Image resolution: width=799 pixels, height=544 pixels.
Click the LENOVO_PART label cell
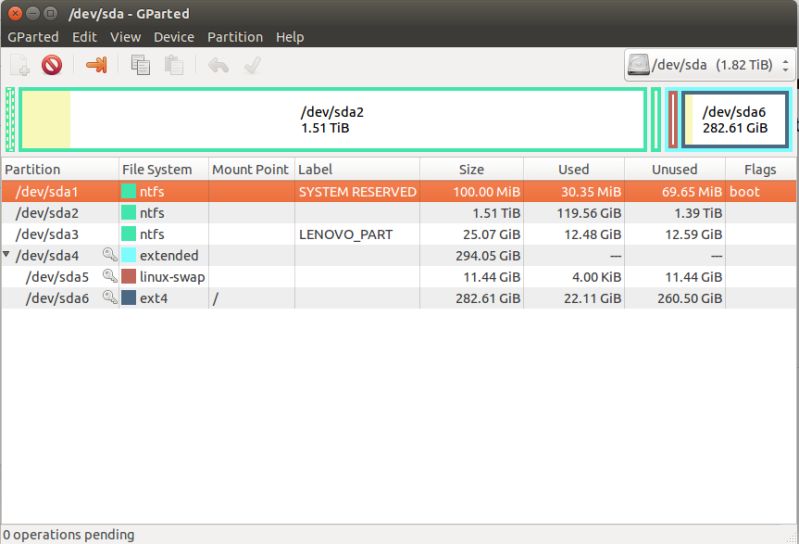tap(357, 234)
